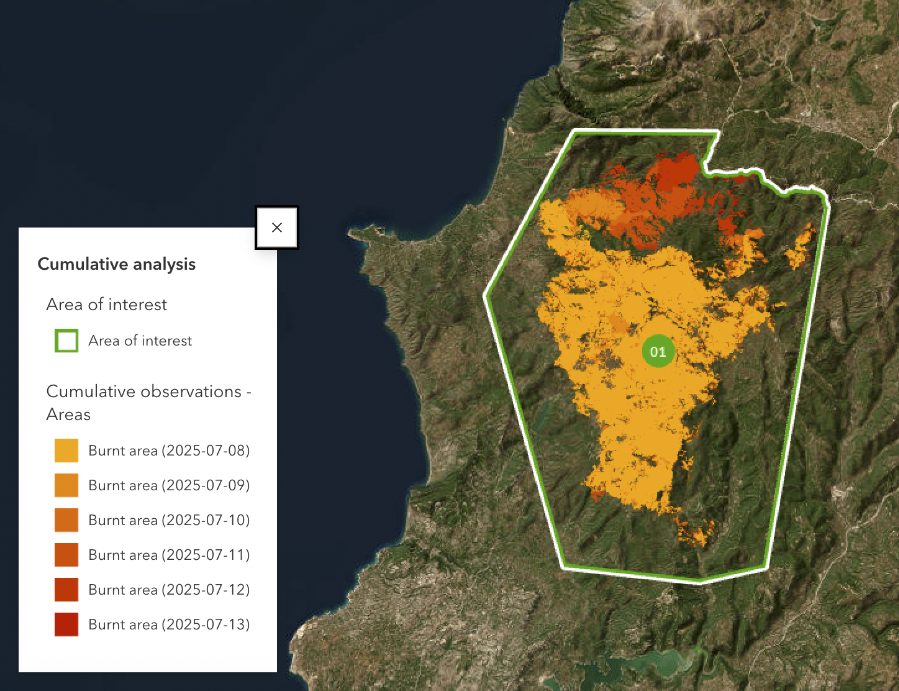The image size is (899, 691).
Task: Click the 'Cumulative analysis' panel title
Action: pyautogui.click(x=116, y=265)
